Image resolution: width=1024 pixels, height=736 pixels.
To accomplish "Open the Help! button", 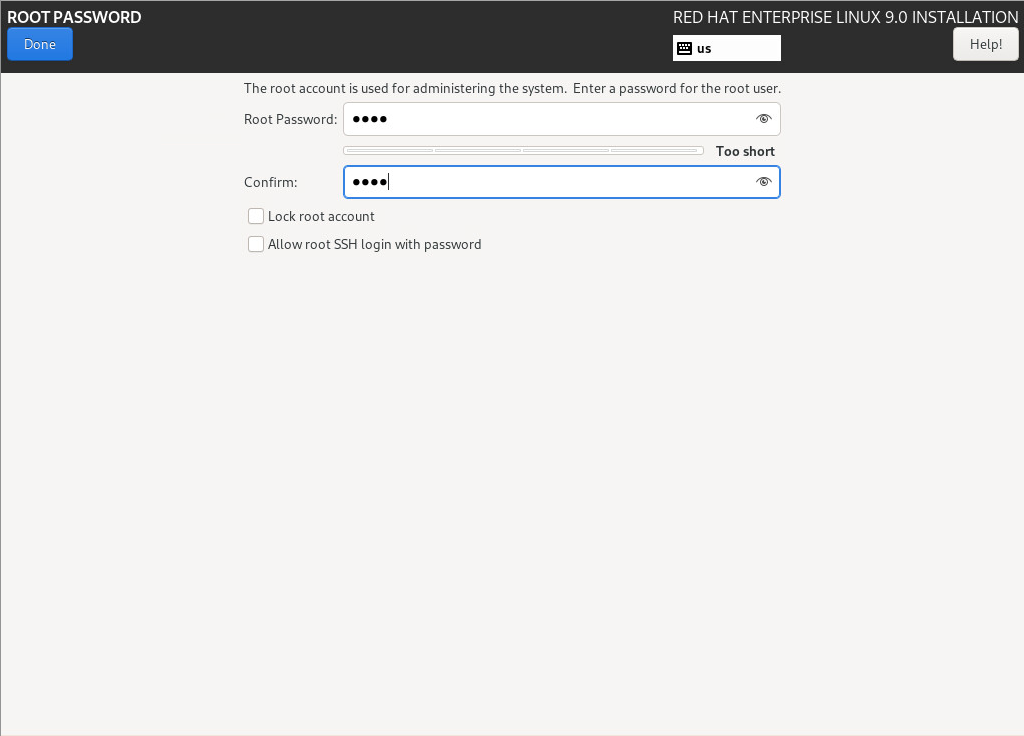I will tap(985, 44).
